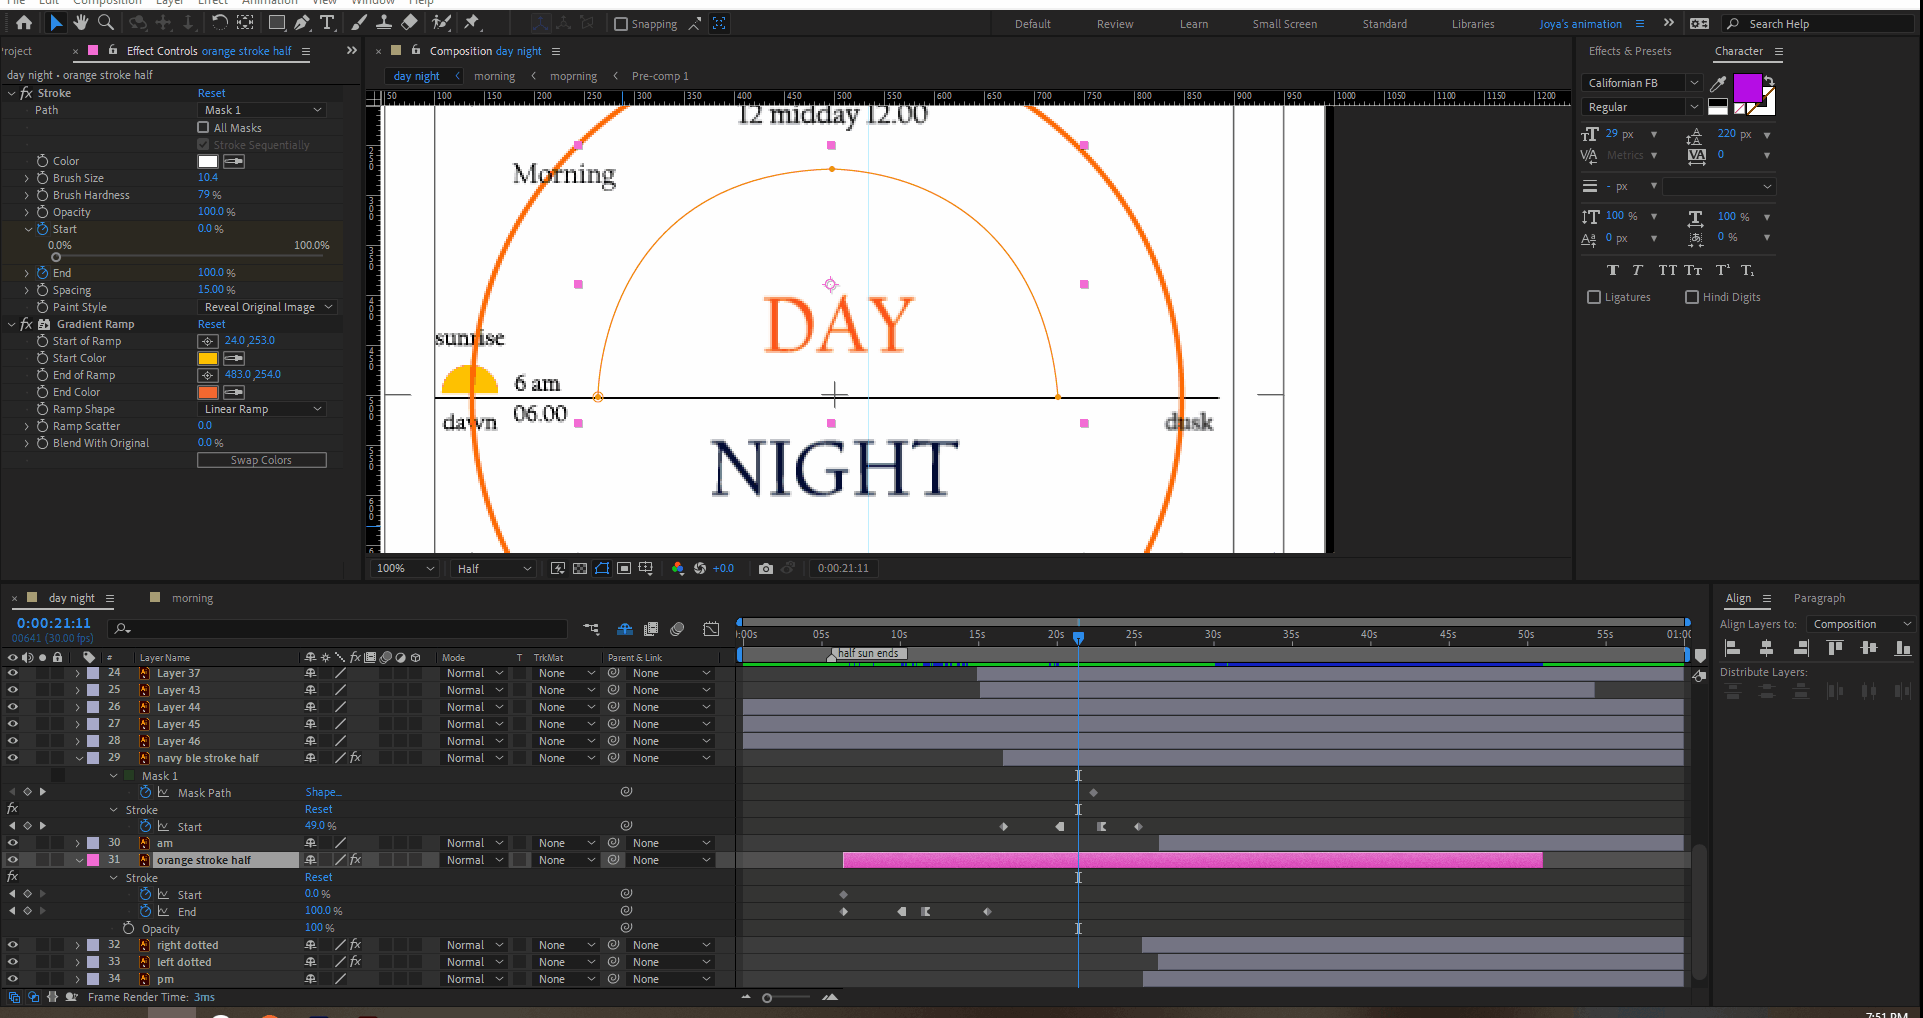Select the Hand tool in toolbar

81,23
